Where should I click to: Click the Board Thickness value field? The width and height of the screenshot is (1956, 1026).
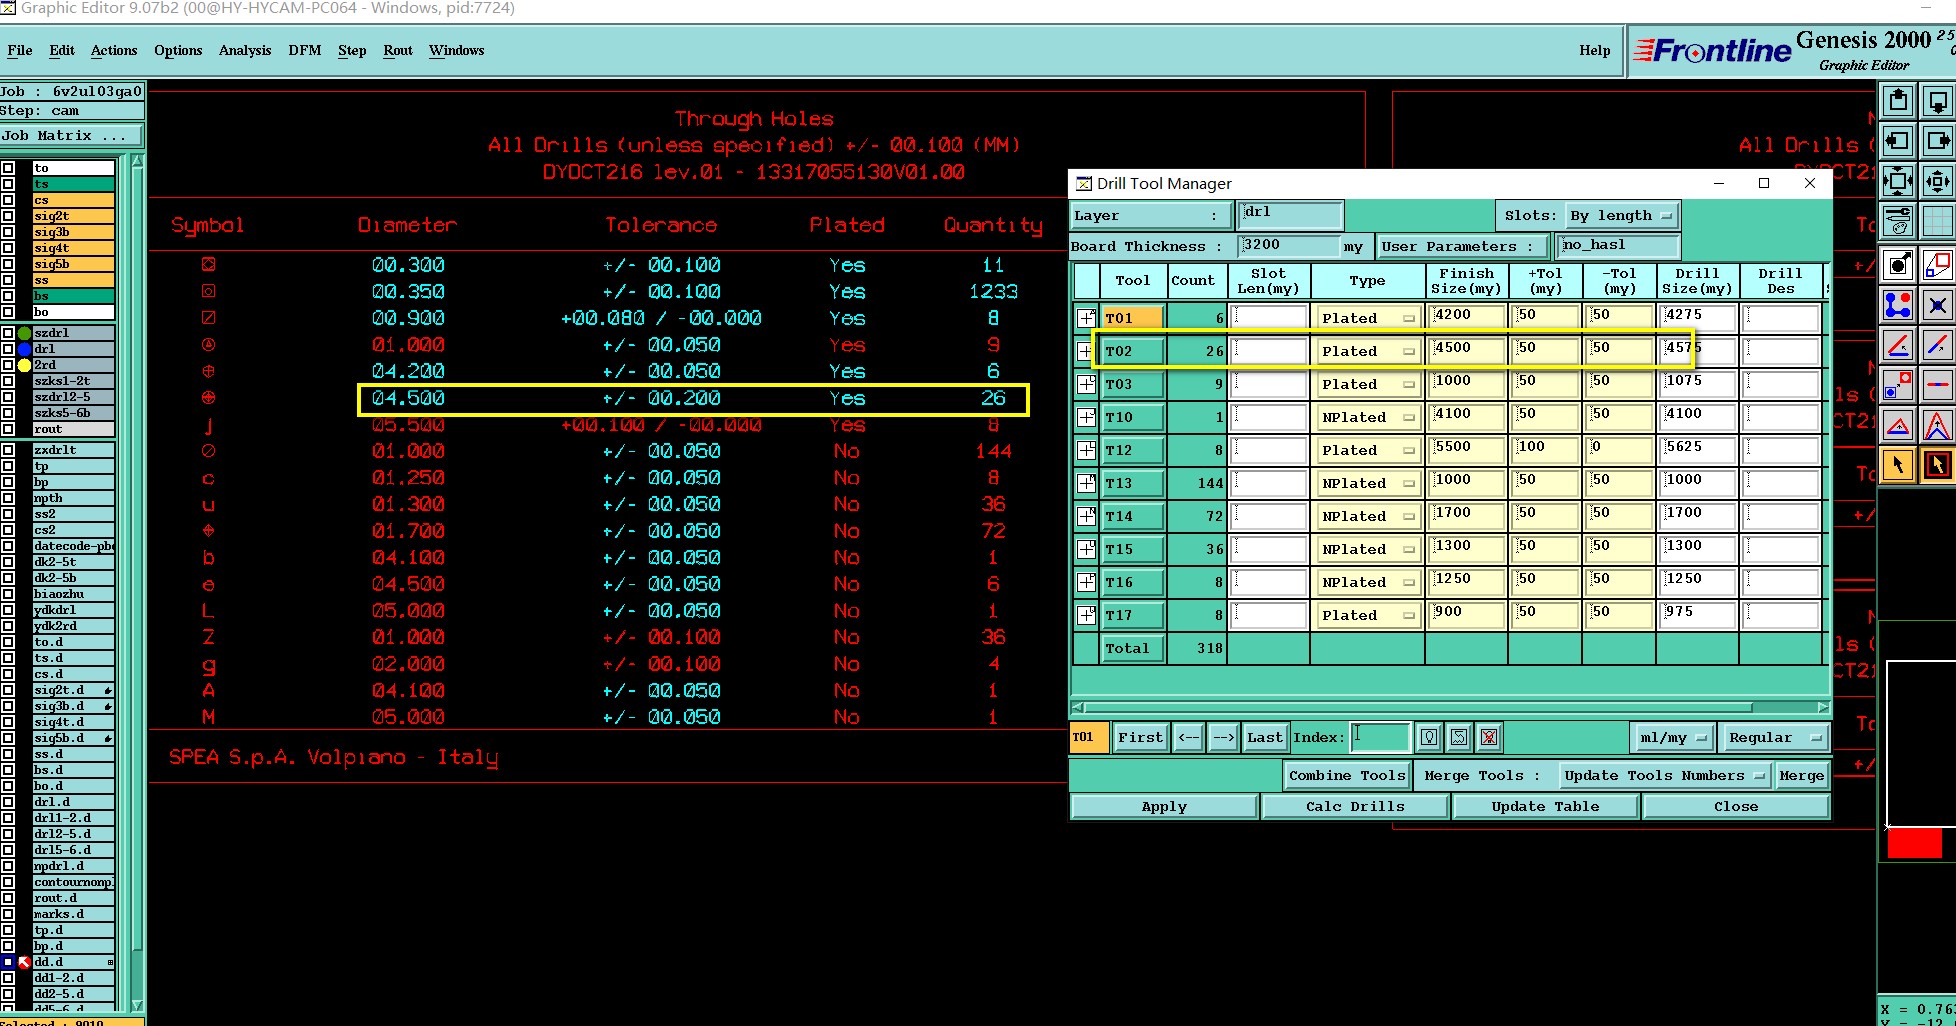coord(1289,245)
